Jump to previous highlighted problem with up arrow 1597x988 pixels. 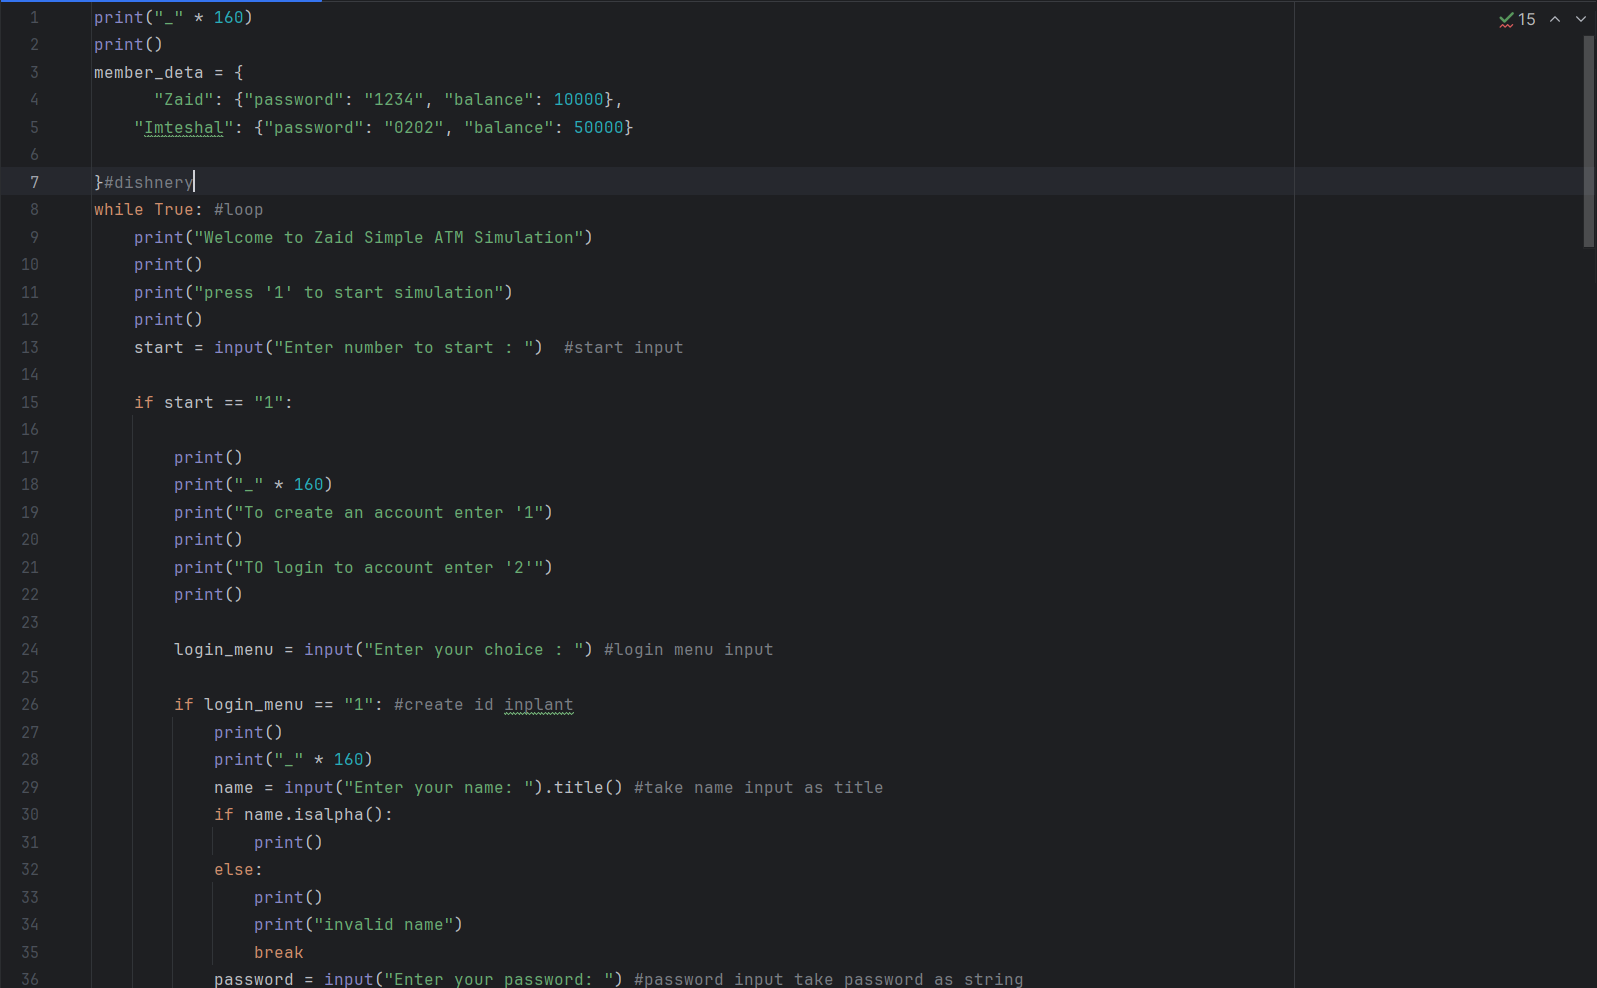[1555, 19]
